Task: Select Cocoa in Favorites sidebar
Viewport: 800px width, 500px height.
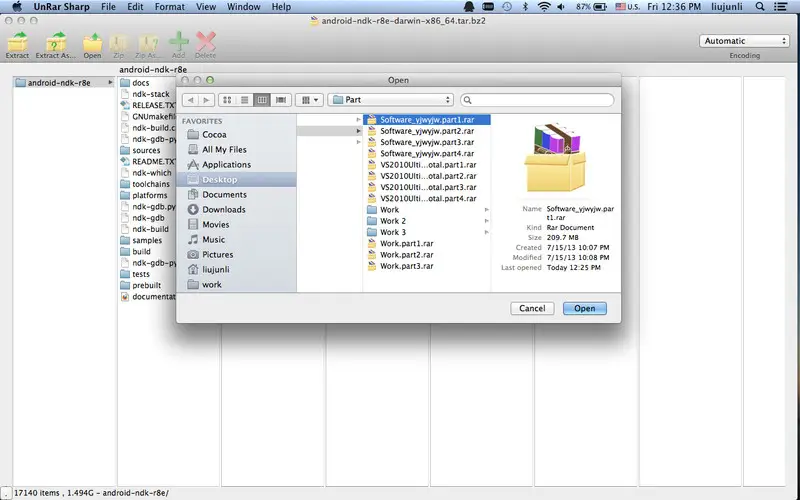Action: pyautogui.click(x=214, y=135)
